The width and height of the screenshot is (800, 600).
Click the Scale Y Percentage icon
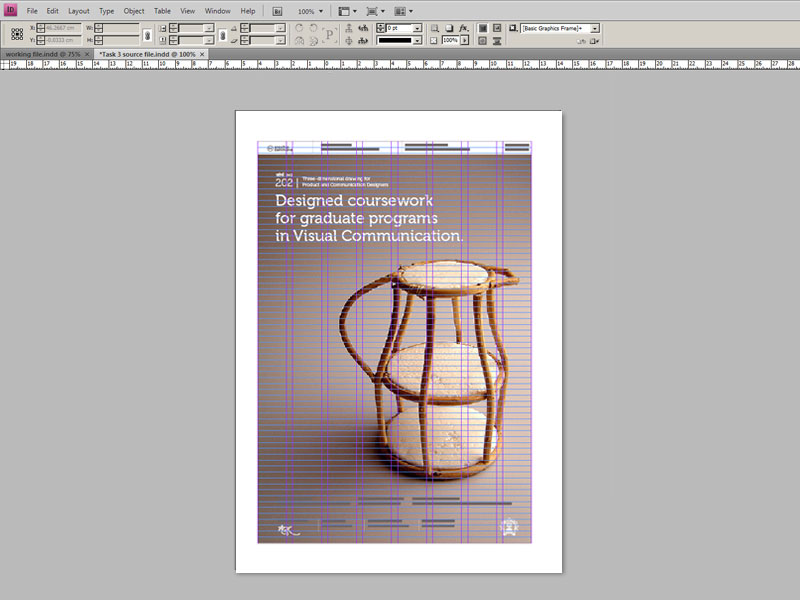click(x=162, y=40)
